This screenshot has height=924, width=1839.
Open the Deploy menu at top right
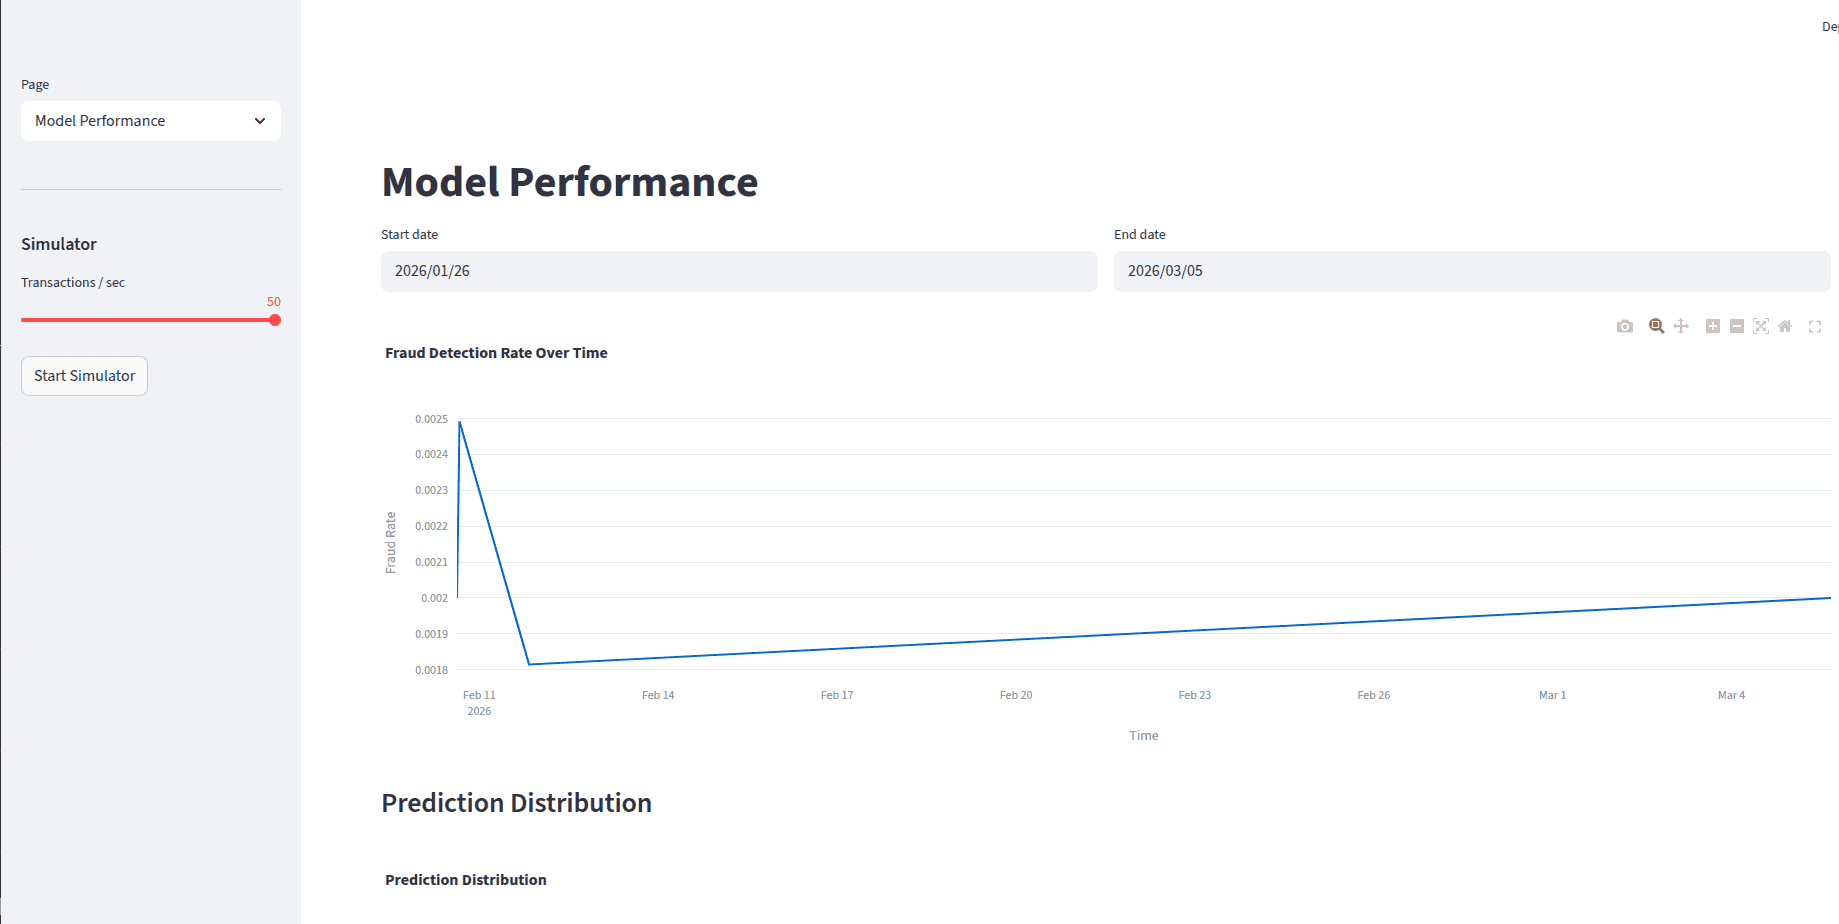pos(1829,26)
